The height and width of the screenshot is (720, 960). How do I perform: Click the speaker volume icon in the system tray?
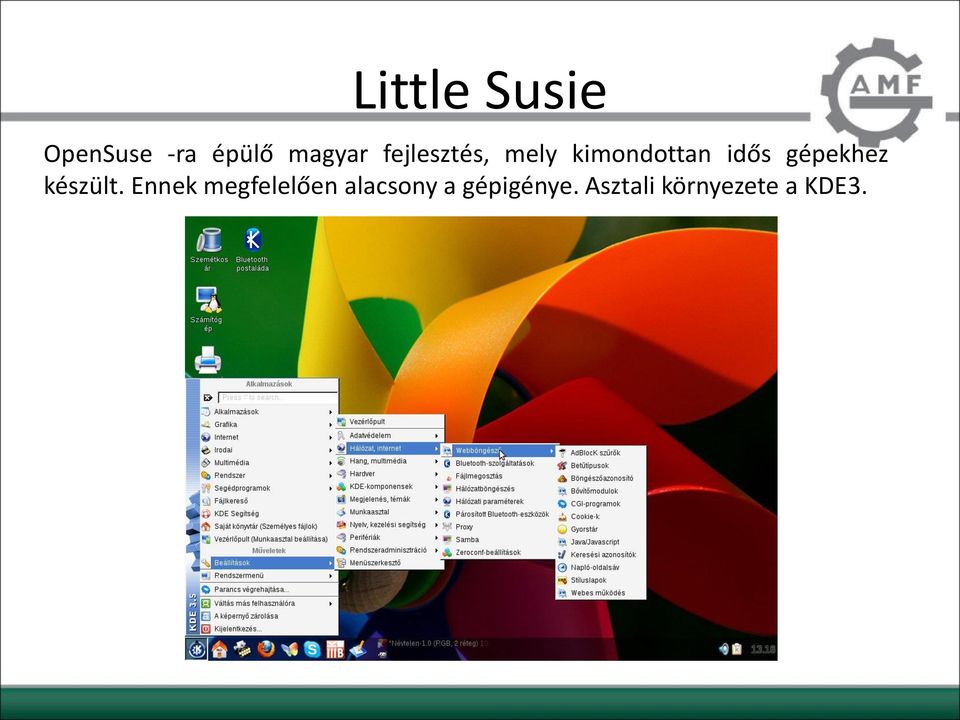(724, 649)
